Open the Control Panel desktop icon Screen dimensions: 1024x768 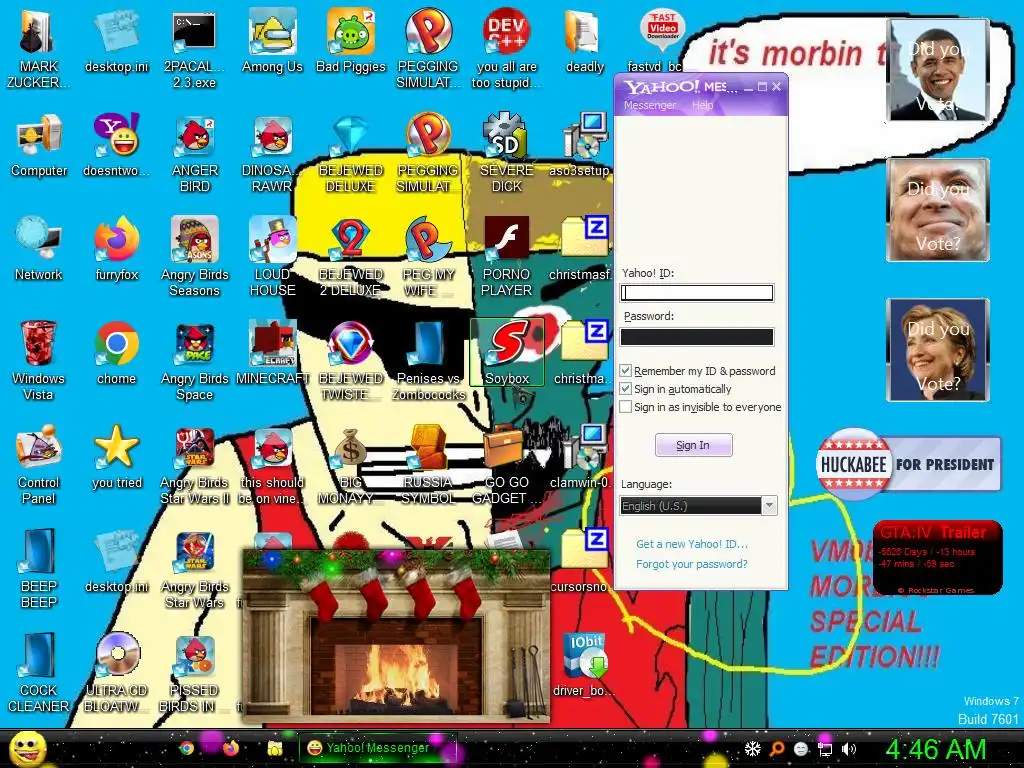coord(39,465)
